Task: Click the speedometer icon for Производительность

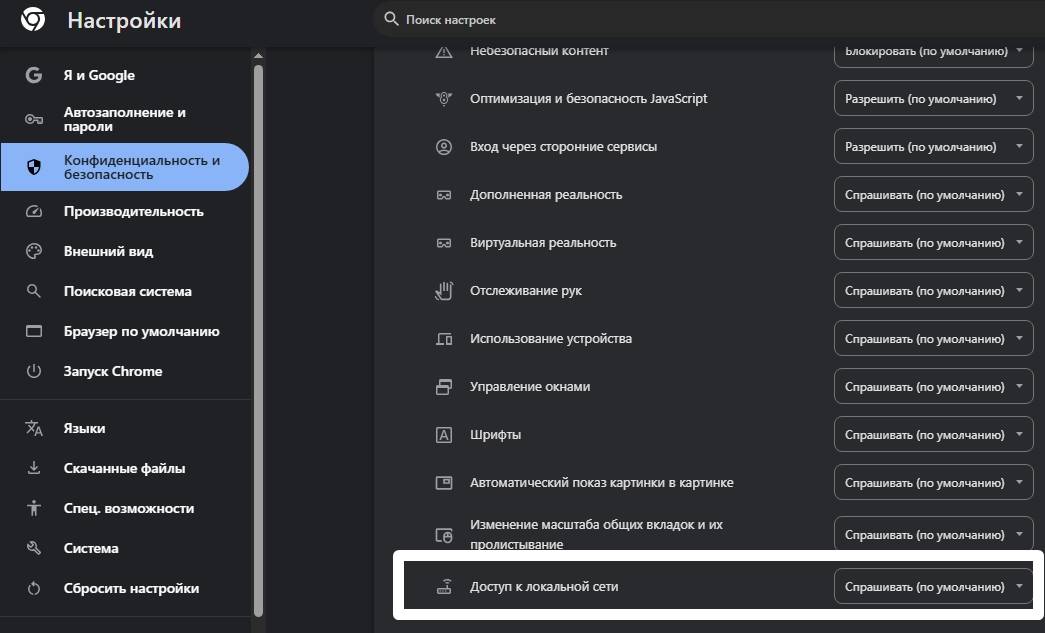Action: click(34, 211)
